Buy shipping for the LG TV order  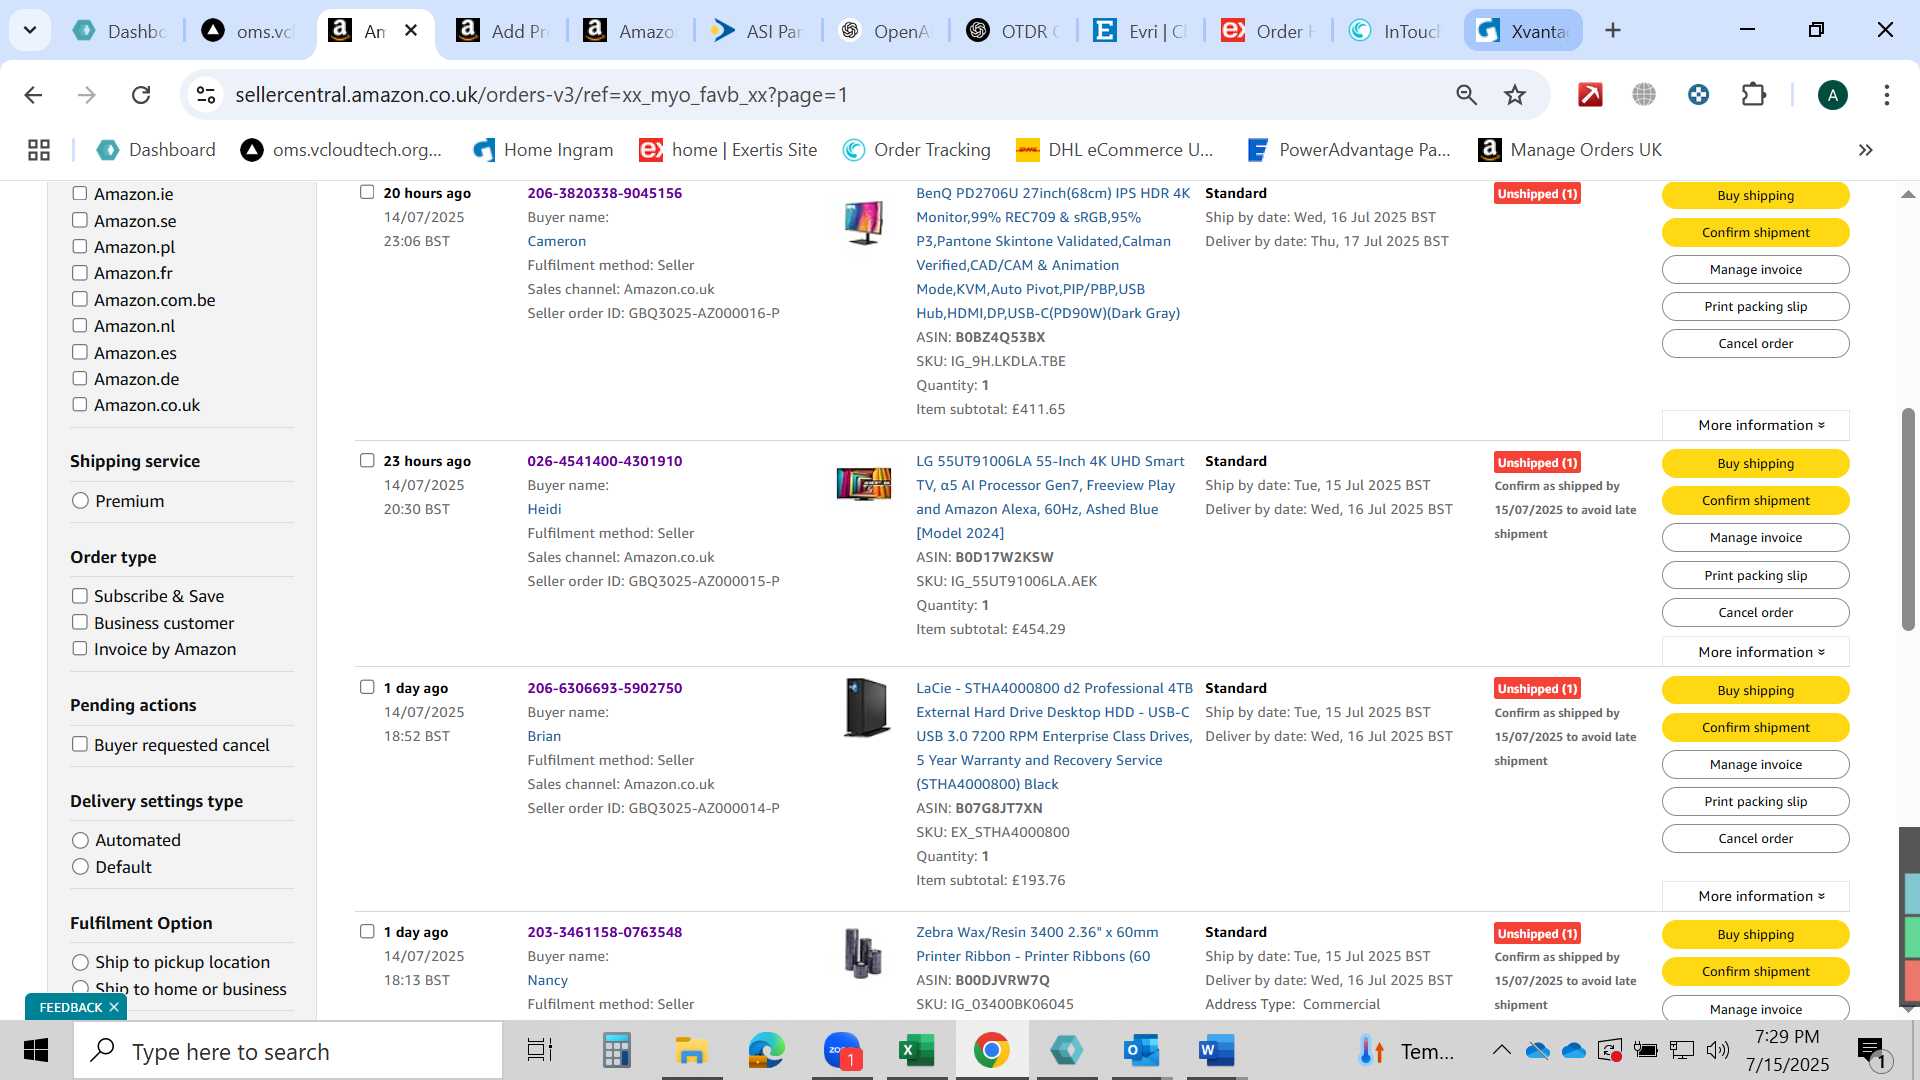coord(1755,464)
